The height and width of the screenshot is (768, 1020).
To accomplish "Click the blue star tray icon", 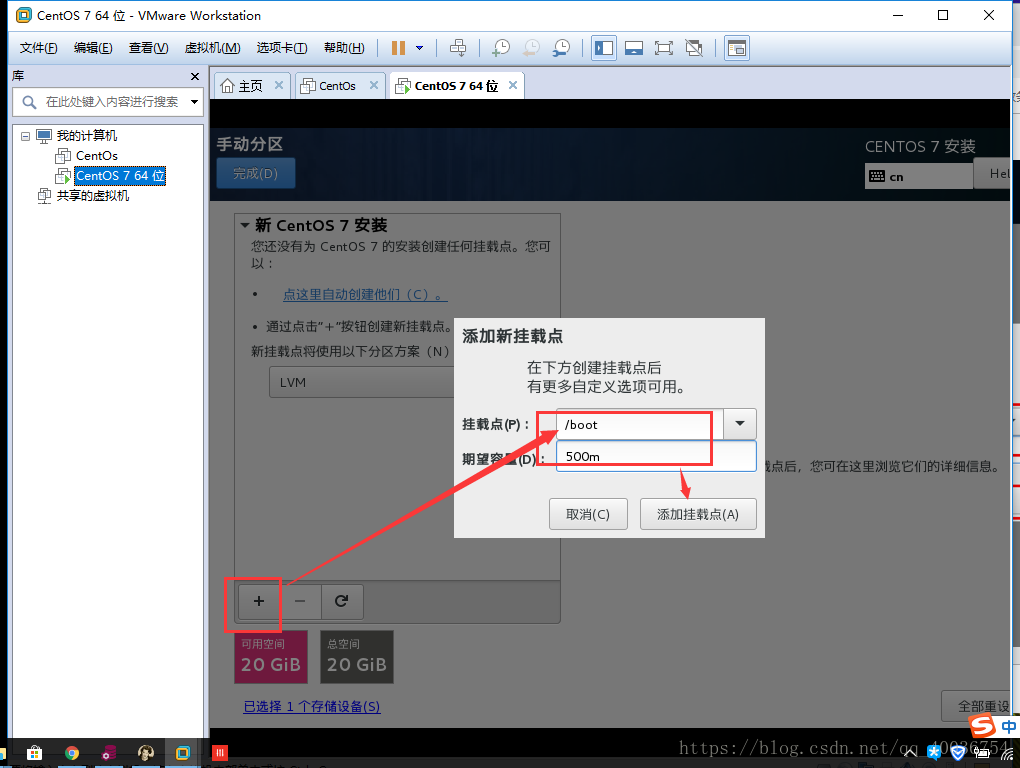I will (934, 753).
